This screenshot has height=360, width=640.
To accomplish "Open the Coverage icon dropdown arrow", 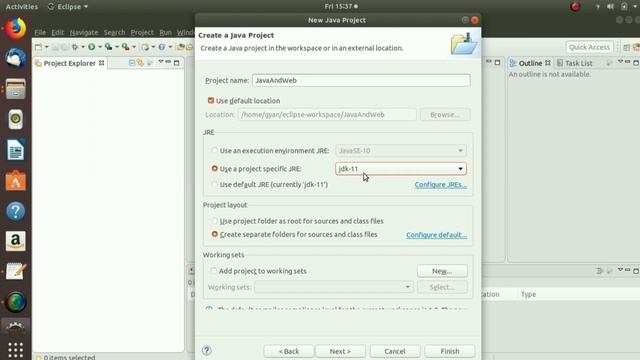I will click(x=117, y=47).
